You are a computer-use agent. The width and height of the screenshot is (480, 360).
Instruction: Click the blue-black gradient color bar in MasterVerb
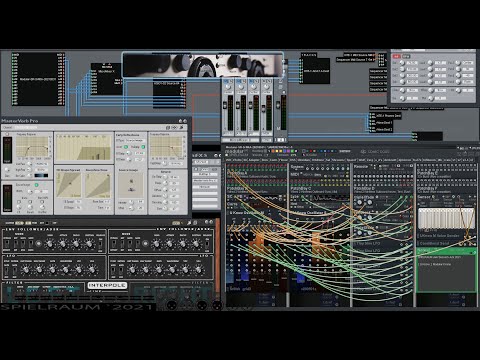(41, 176)
